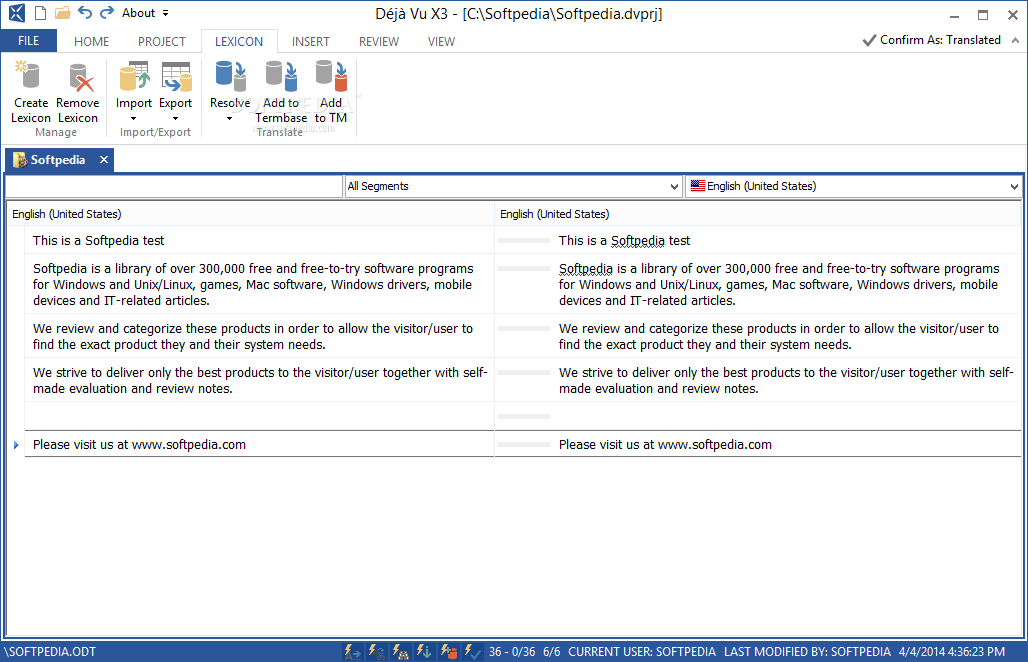Switch to the INSERT ribbon tab
Viewport: 1028px width, 662px height.
(x=310, y=41)
